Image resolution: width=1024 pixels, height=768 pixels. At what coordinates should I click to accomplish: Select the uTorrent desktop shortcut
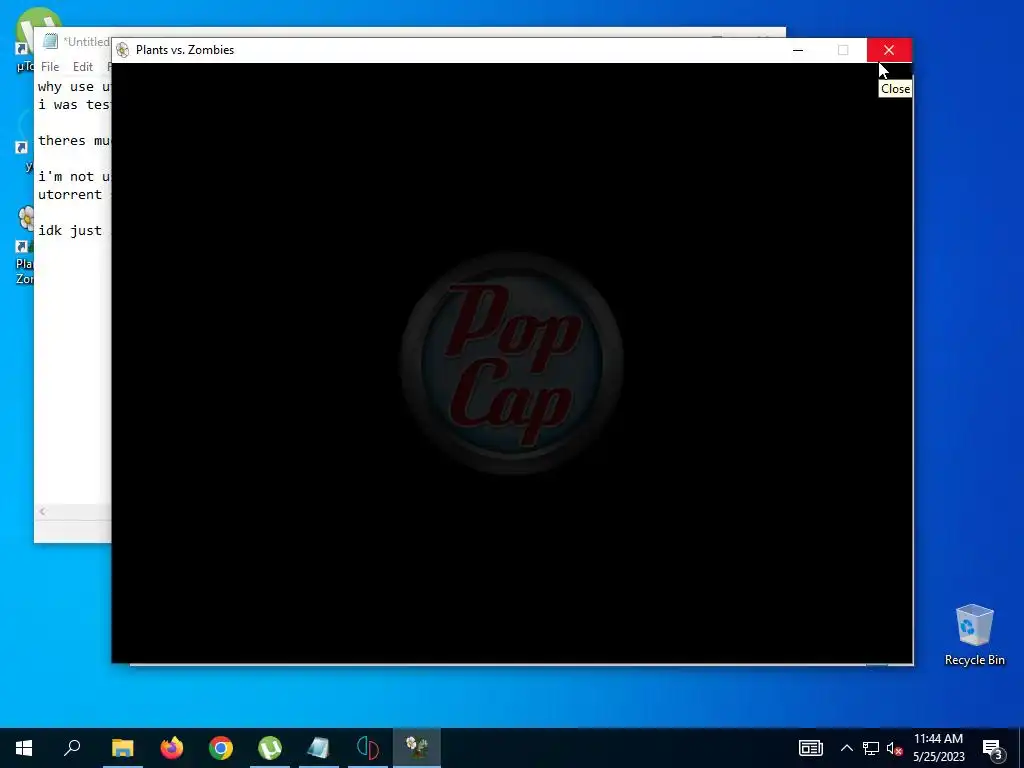tap(25, 39)
